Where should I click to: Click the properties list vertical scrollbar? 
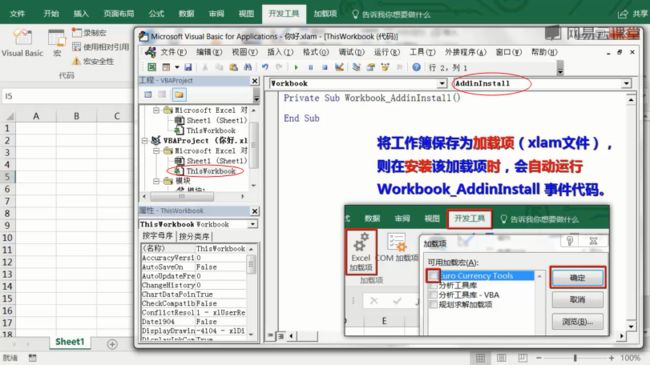click(x=251, y=291)
